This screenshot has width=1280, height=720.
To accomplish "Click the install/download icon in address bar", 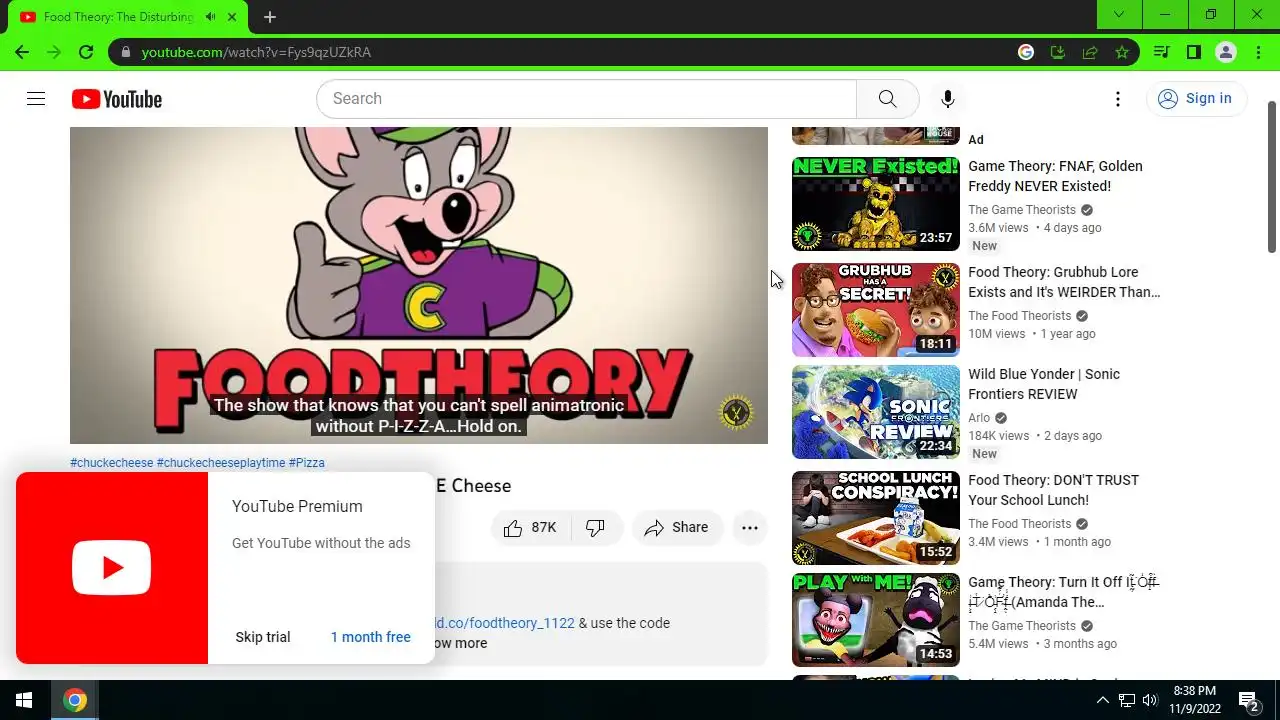I will pos(1058,52).
